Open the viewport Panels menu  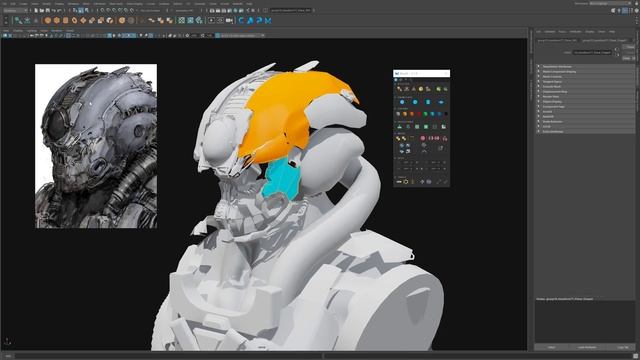click(x=70, y=31)
